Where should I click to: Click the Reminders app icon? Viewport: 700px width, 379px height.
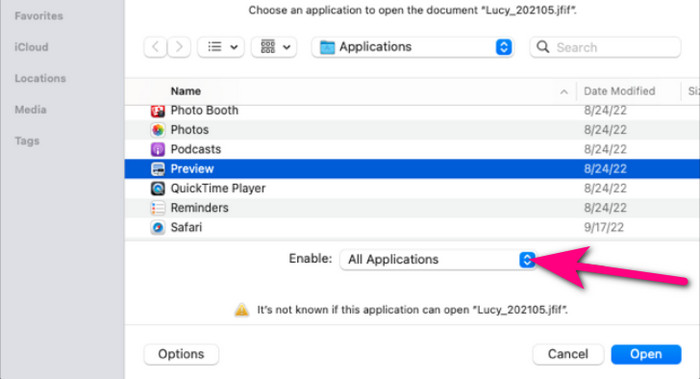(x=158, y=208)
